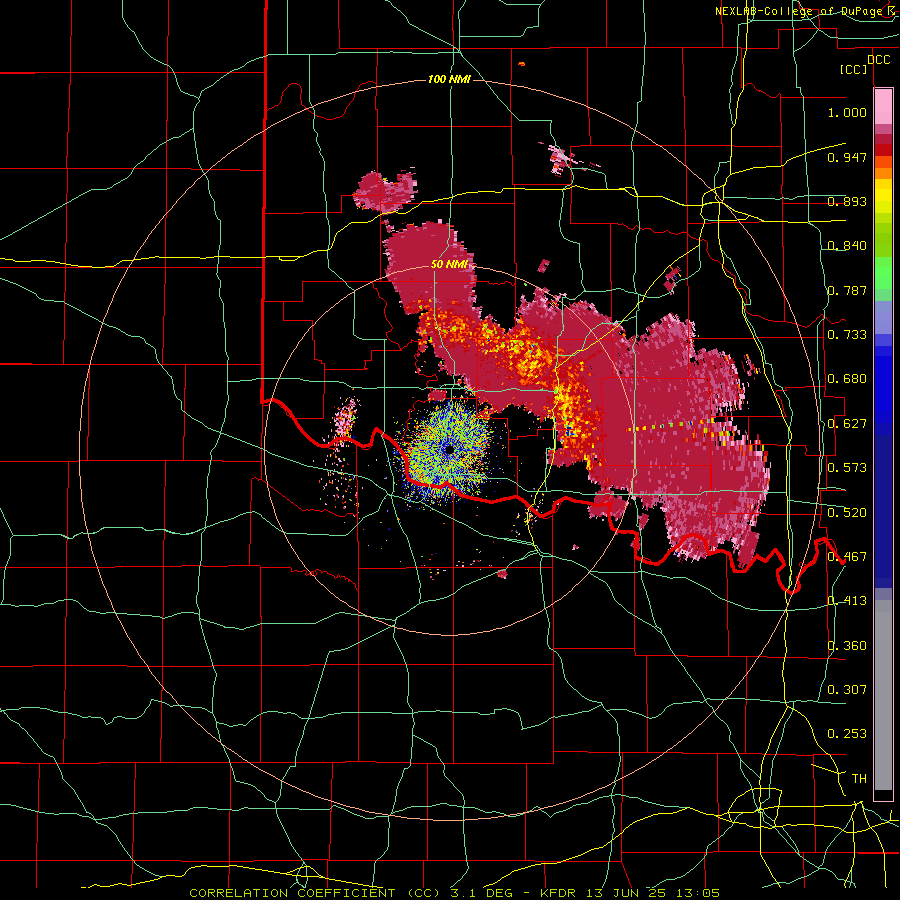The height and width of the screenshot is (900, 900).
Task: Select the 0.840 legend value
Action: point(847,246)
